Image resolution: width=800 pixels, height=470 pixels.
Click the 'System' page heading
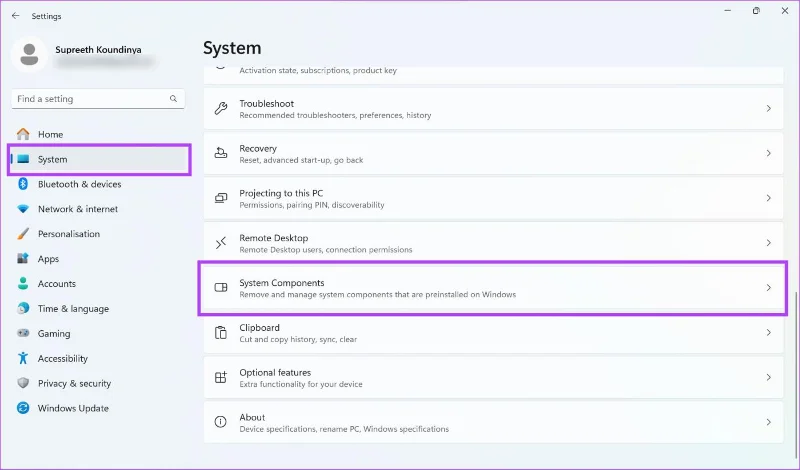[x=232, y=48]
